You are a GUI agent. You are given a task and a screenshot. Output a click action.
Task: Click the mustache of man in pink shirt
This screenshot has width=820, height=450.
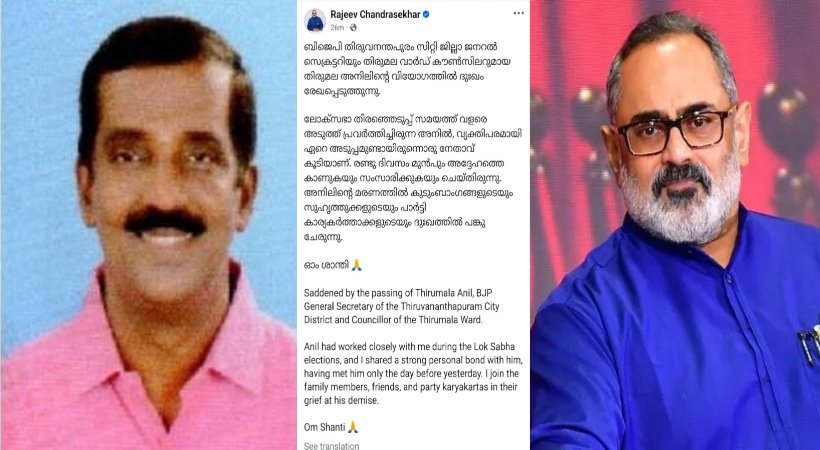coord(164,221)
